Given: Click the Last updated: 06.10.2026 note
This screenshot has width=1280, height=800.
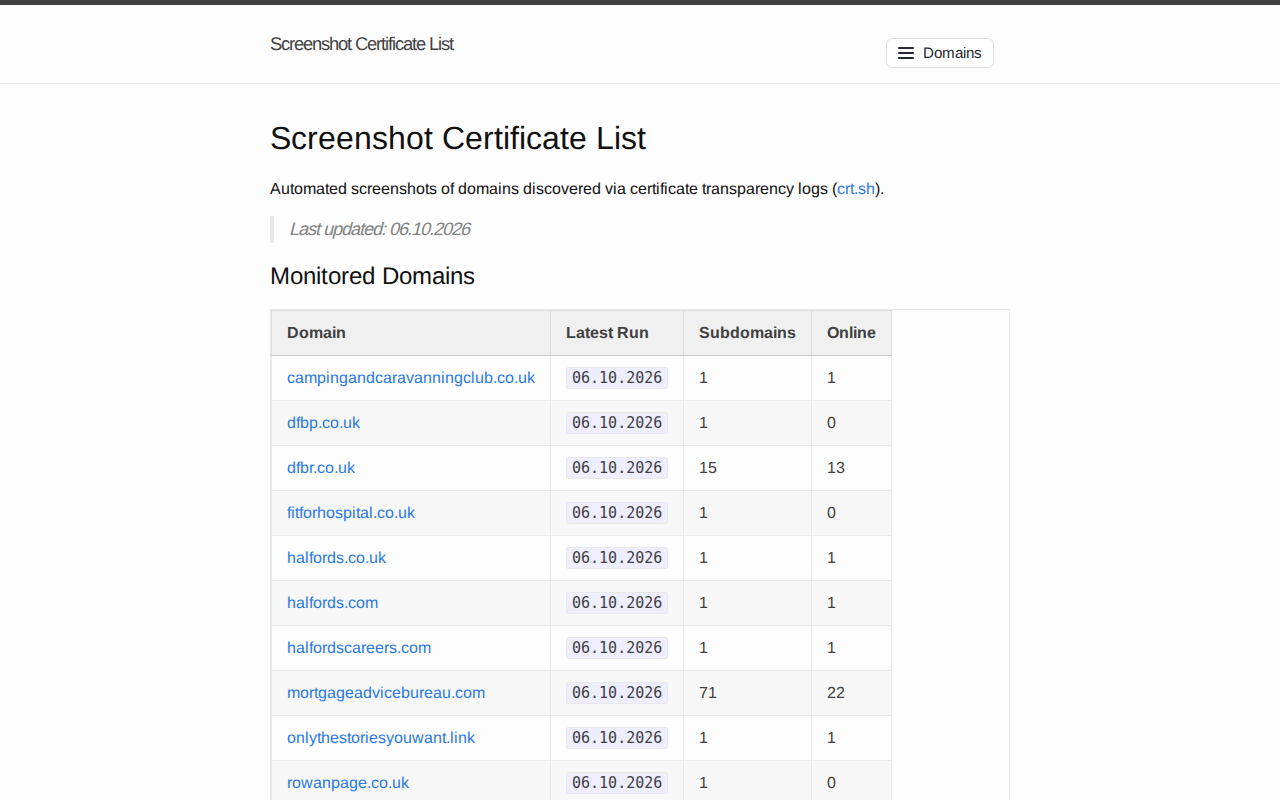Looking at the screenshot, I should pos(380,229).
